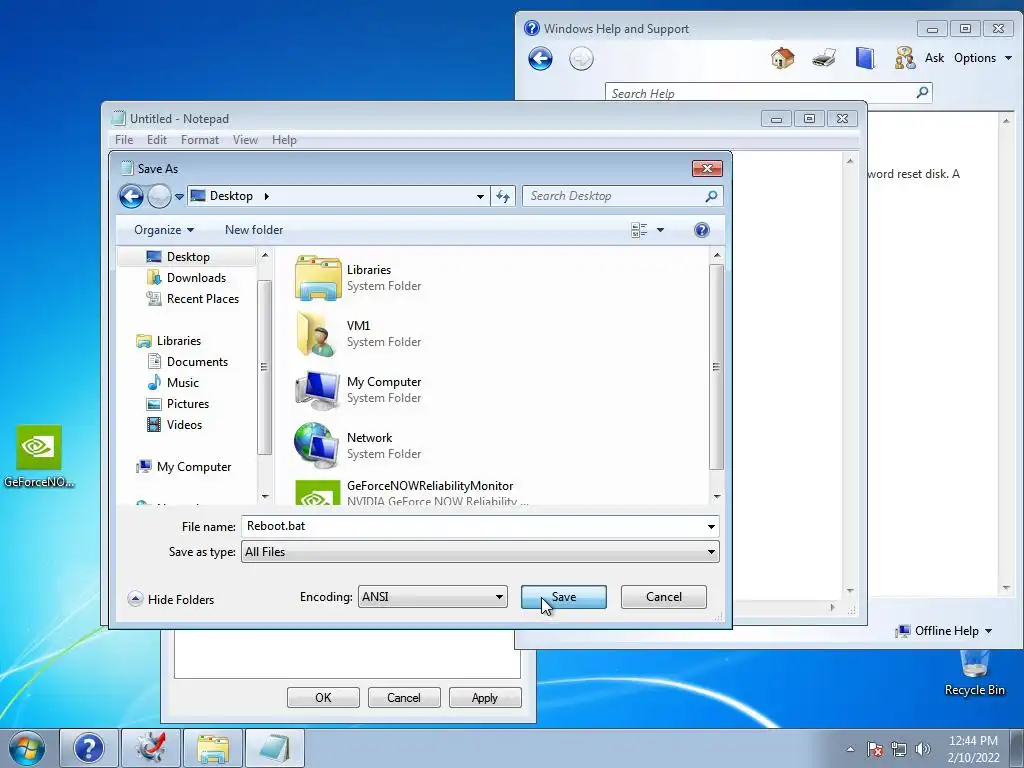Select GeForceNOWReliabilityMonitor in file list

click(411, 492)
